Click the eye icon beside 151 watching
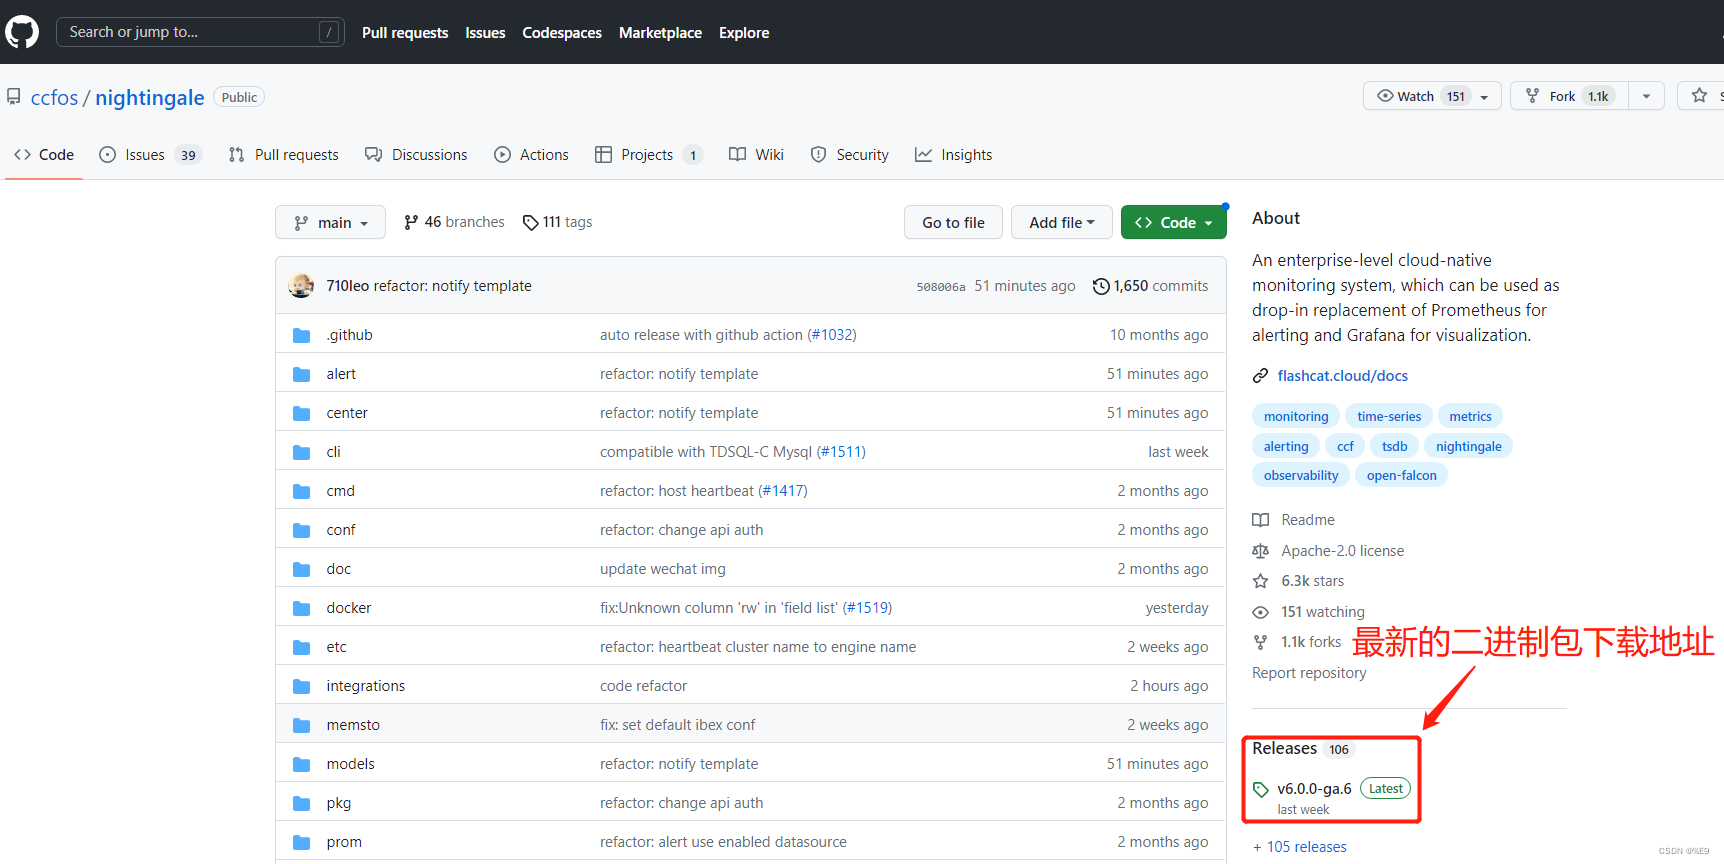 click(x=1261, y=612)
